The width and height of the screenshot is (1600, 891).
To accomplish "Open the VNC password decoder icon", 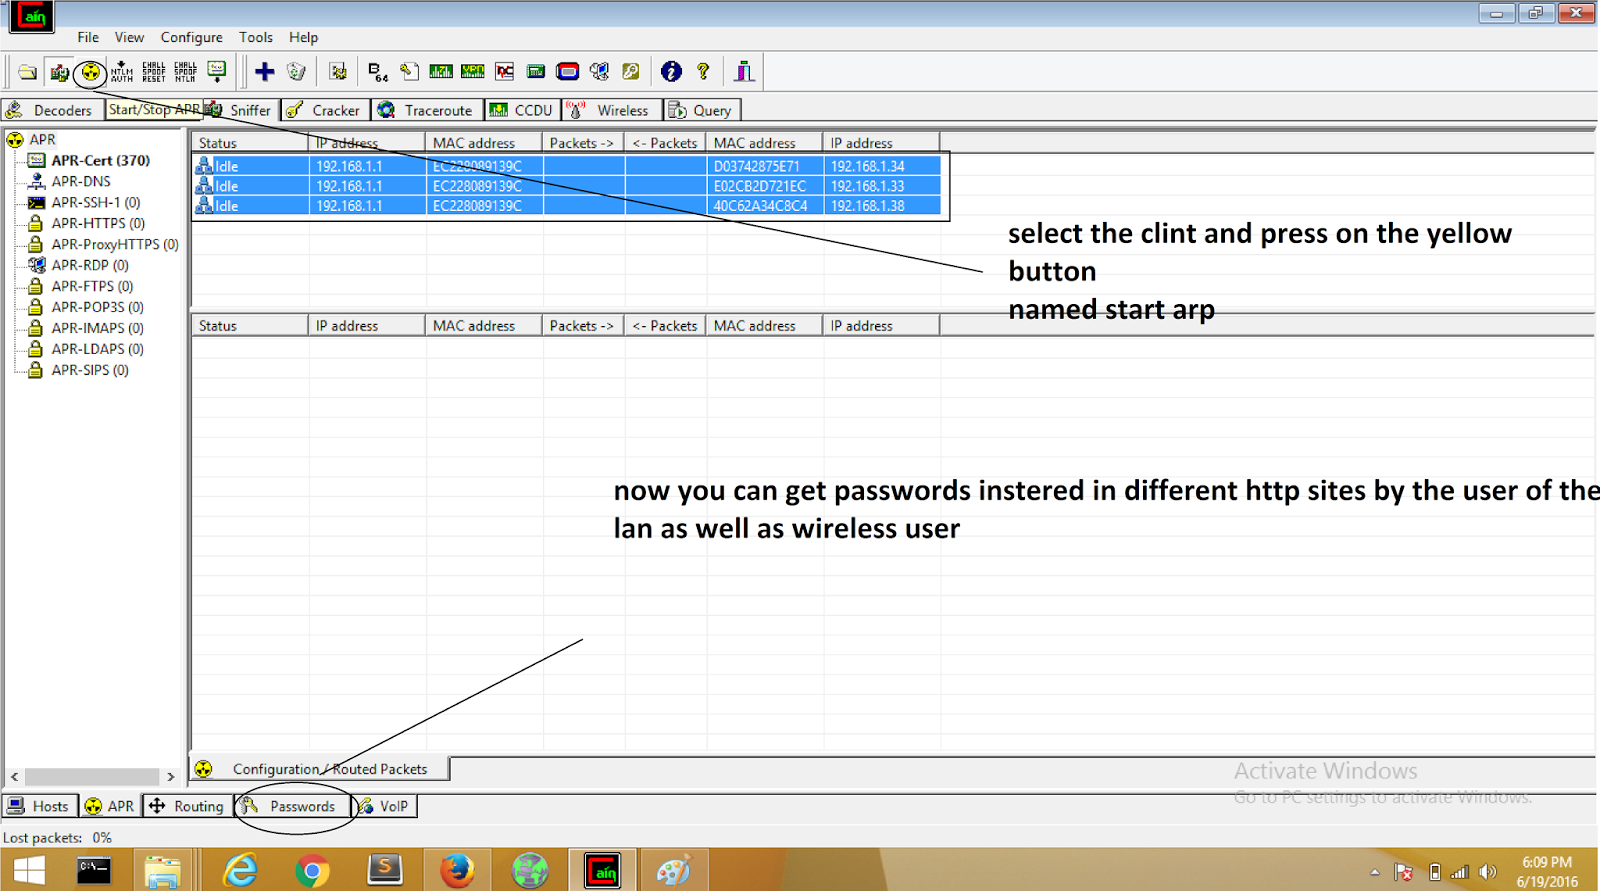I will point(505,71).
